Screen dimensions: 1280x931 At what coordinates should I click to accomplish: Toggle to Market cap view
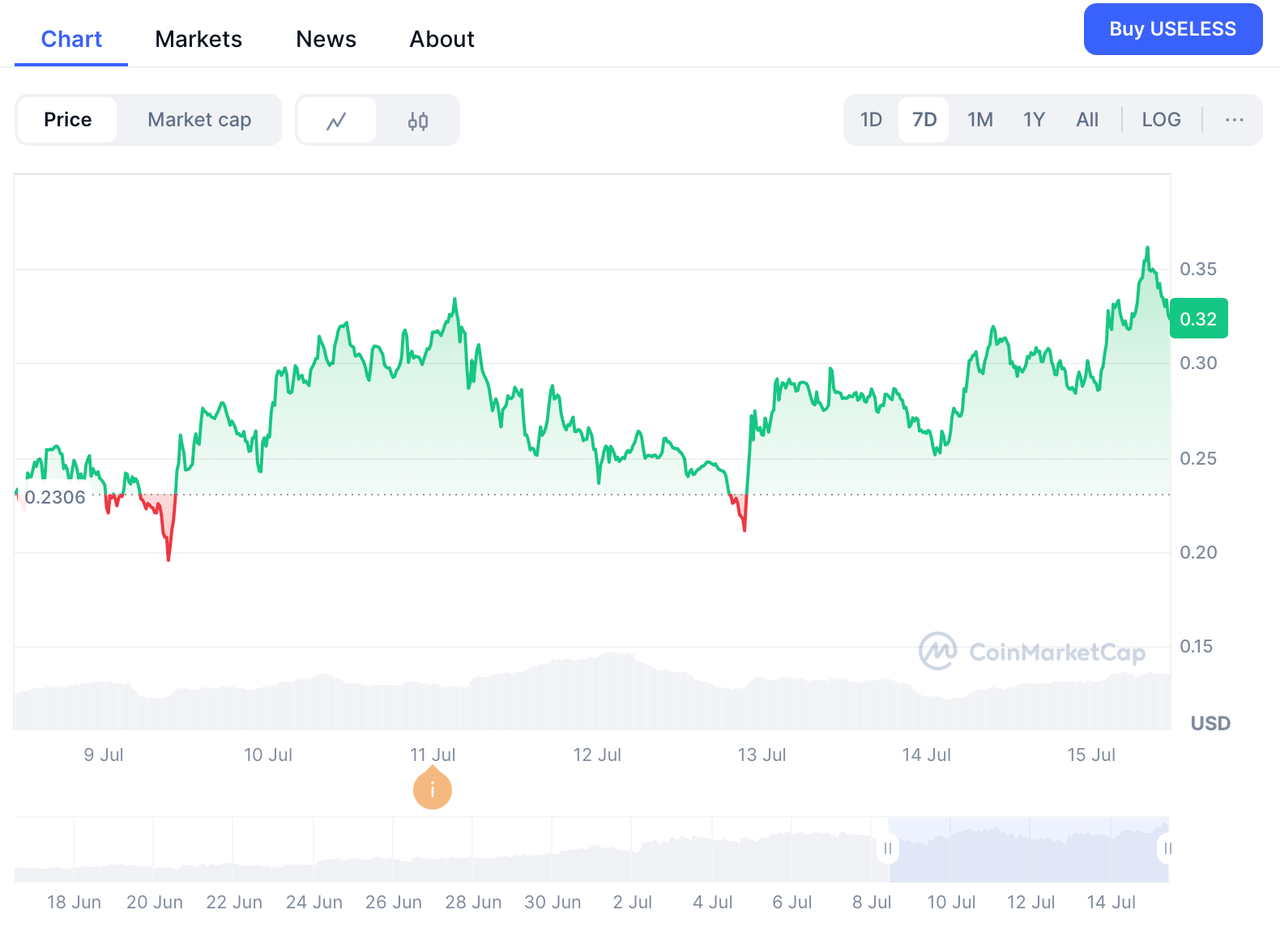[200, 119]
